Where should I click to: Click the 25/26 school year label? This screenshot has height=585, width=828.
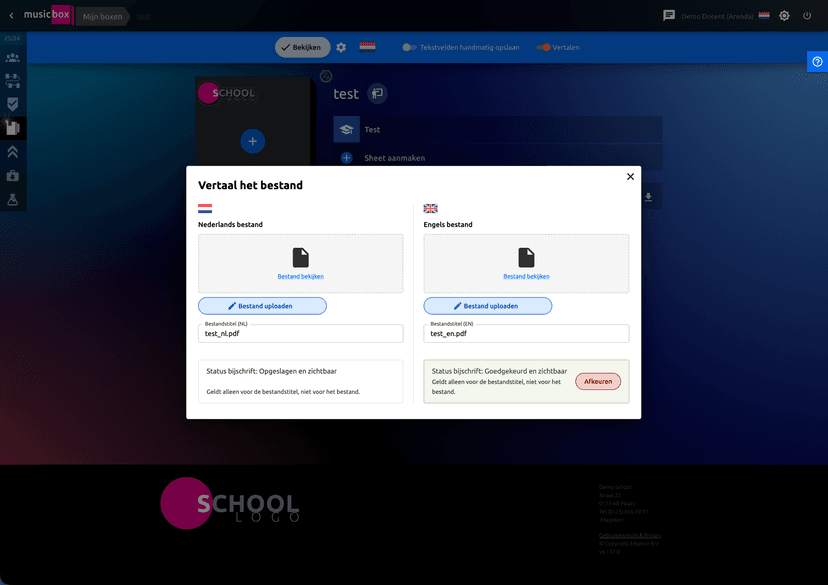[x=12, y=39]
